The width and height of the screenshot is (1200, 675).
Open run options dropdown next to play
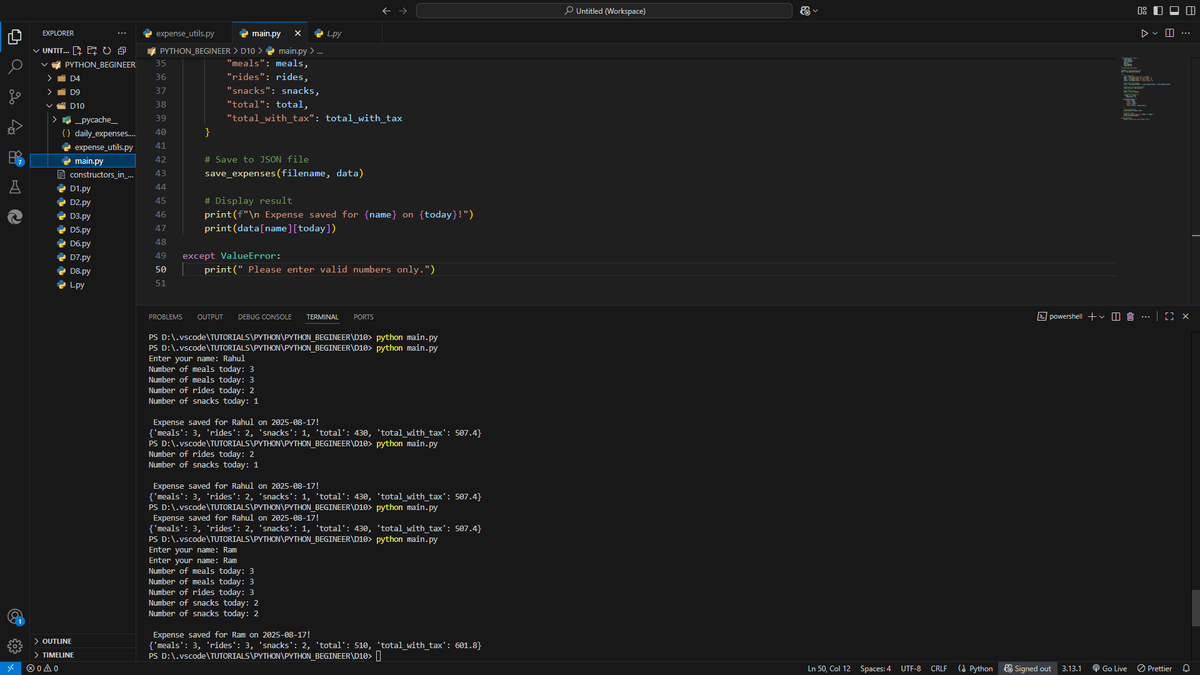point(1154,33)
